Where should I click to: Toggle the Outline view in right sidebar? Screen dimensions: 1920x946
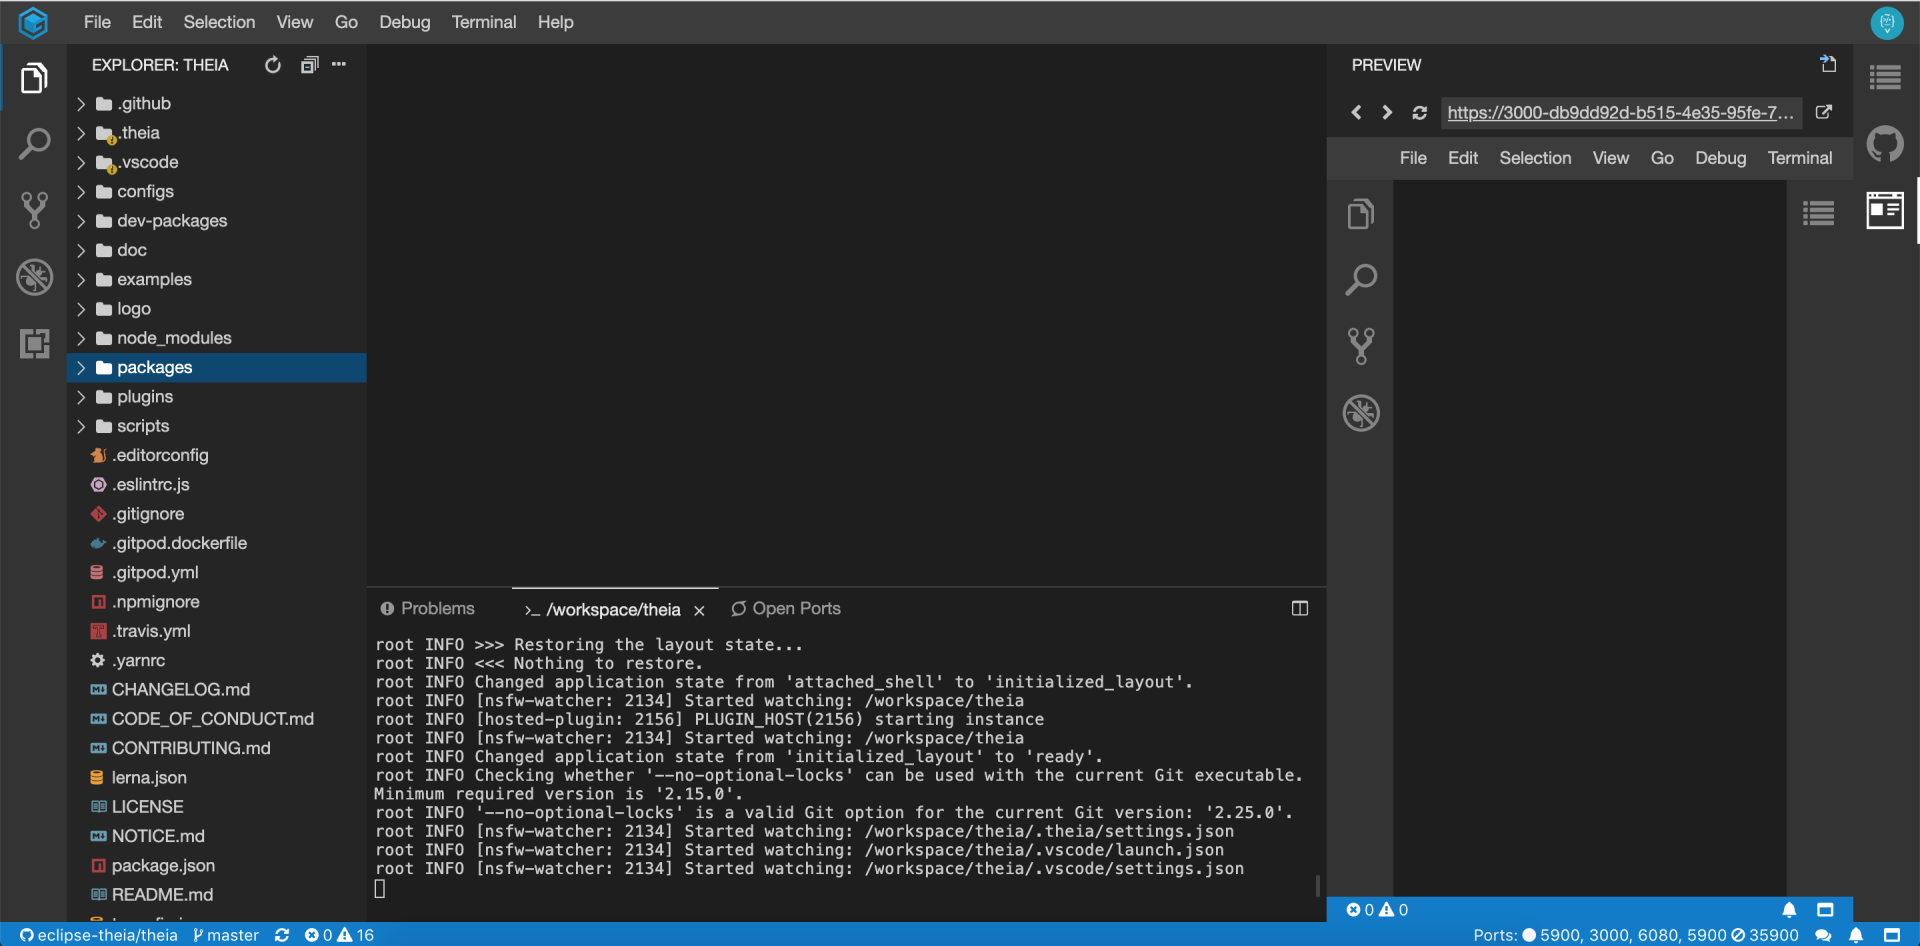(x=1885, y=77)
